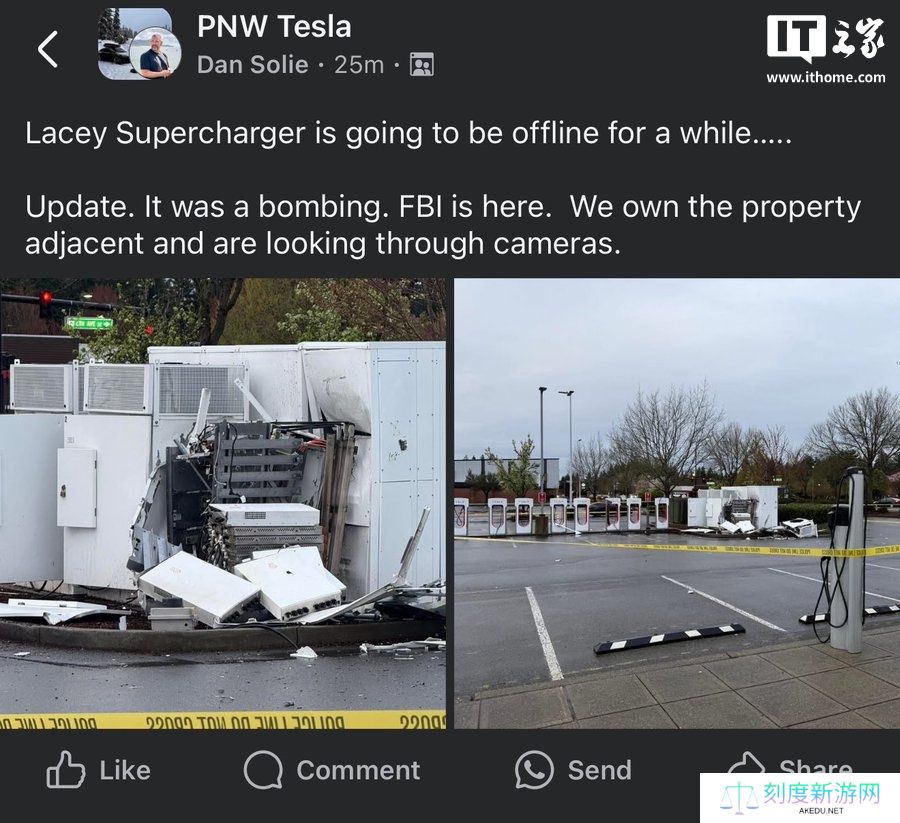Tap the back arrow icon
The width and height of the screenshot is (900, 823).
point(48,49)
